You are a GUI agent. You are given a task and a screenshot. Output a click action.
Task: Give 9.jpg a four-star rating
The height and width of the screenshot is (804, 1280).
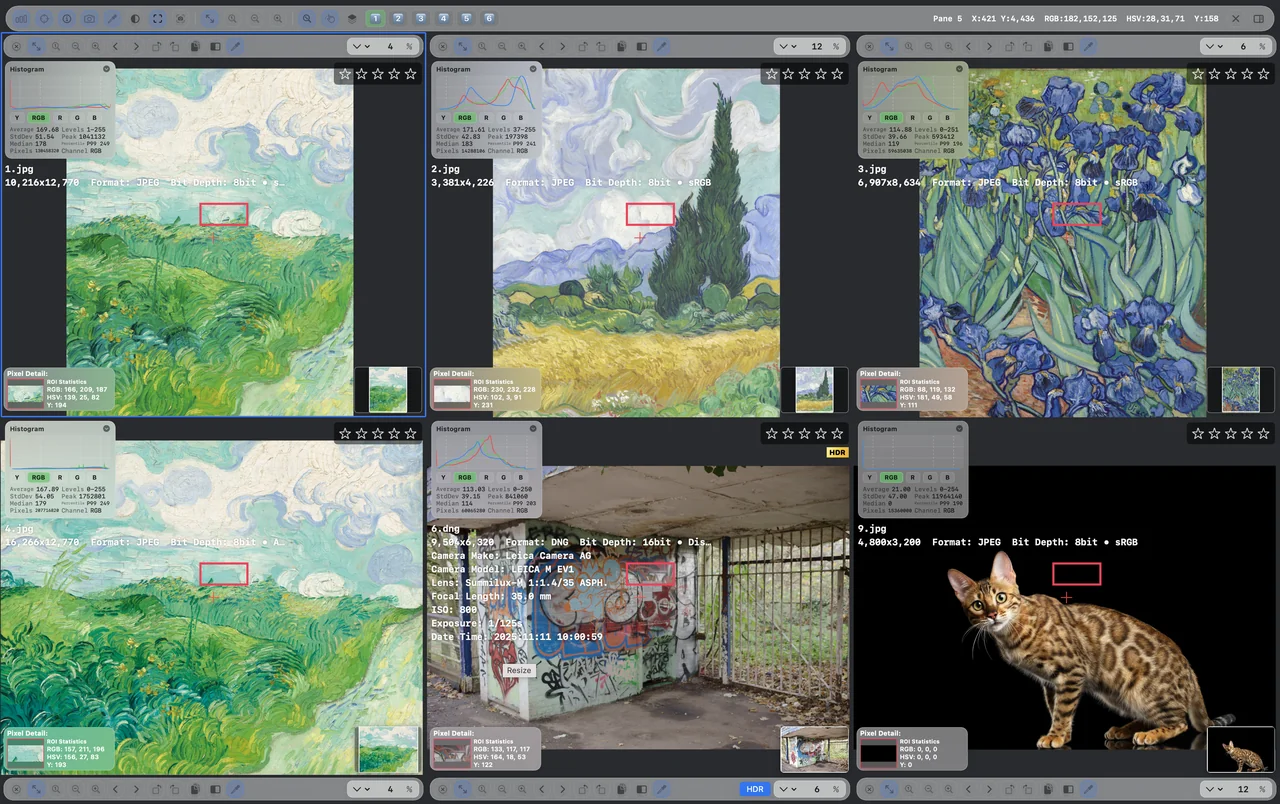[1247, 434]
